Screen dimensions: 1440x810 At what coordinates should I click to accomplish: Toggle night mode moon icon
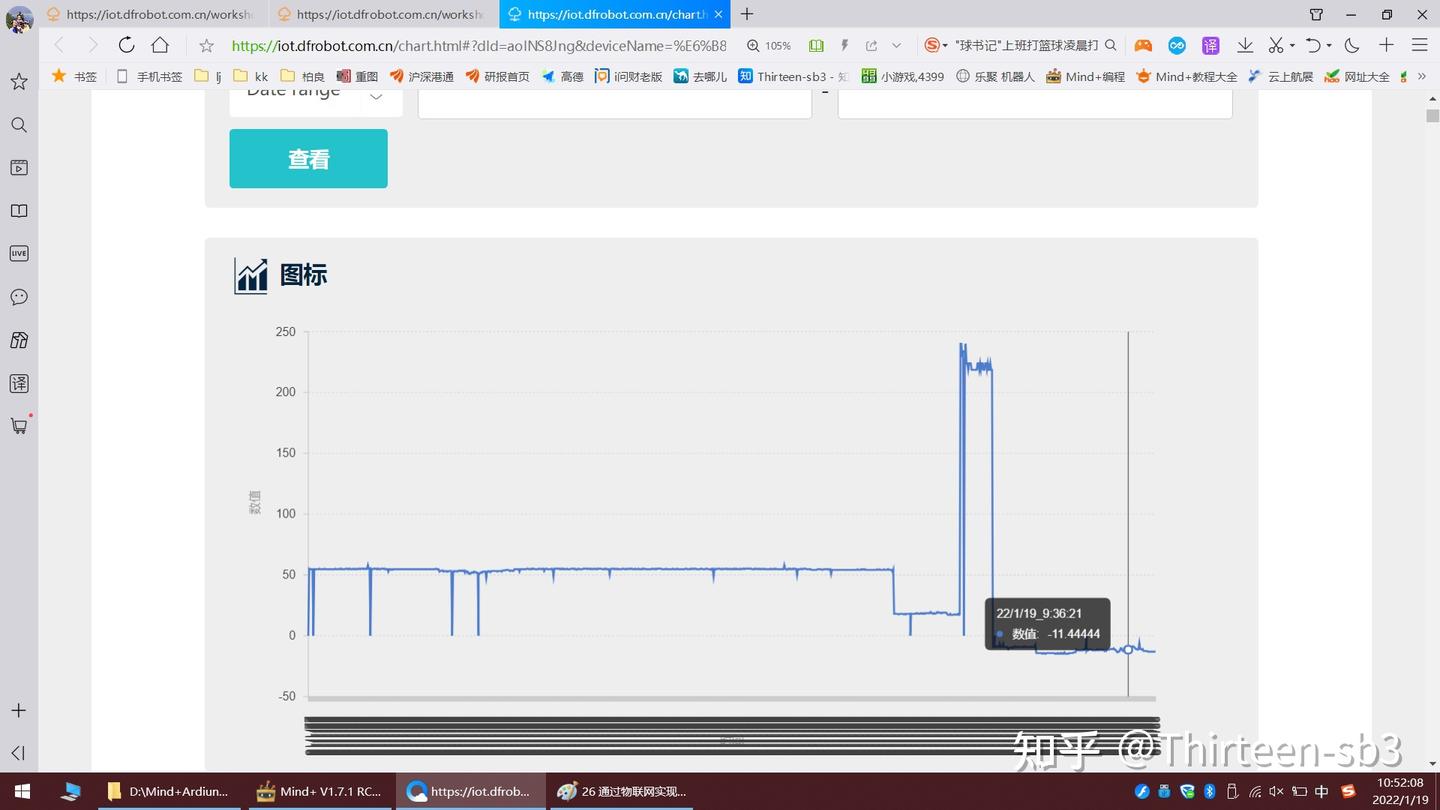[x=1352, y=45]
